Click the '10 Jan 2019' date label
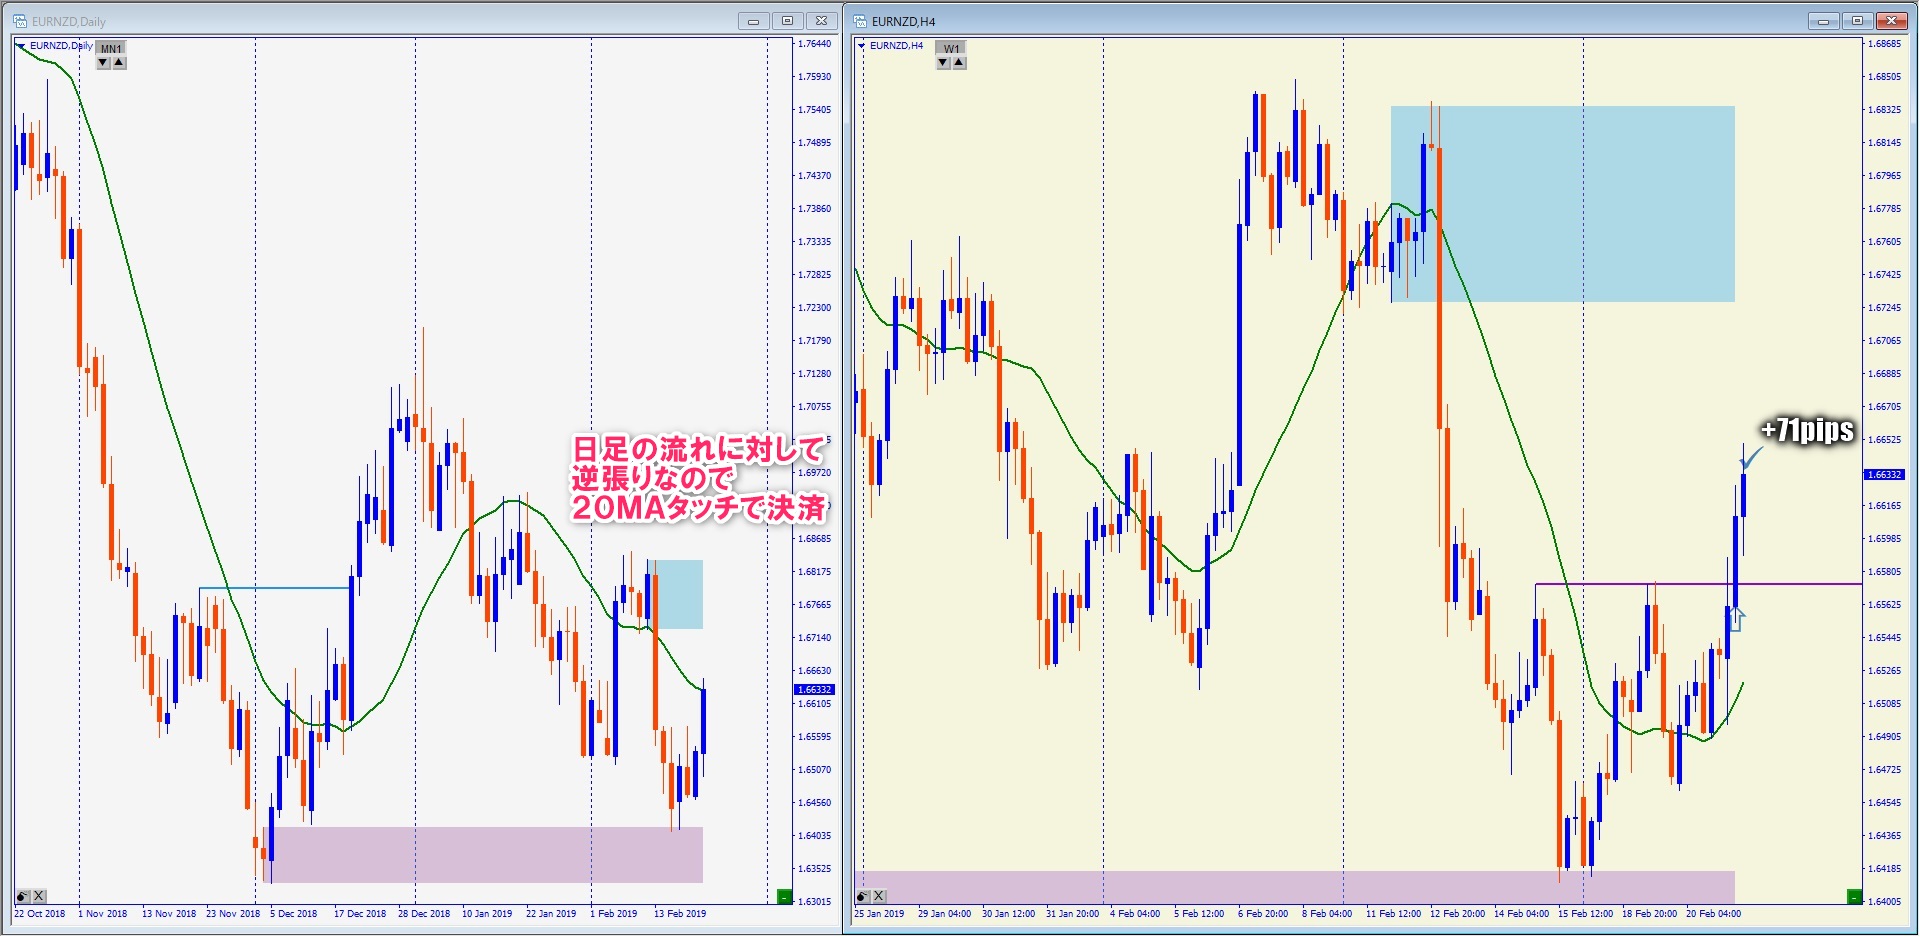This screenshot has width=1920, height=937. pos(487,913)
